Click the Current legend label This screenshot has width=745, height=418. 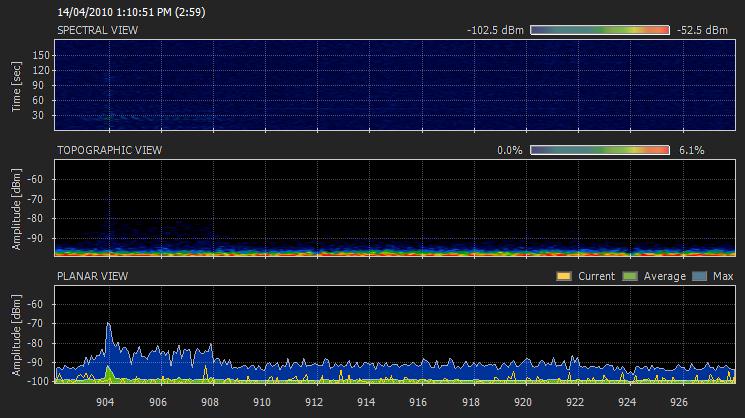point(596,276)
